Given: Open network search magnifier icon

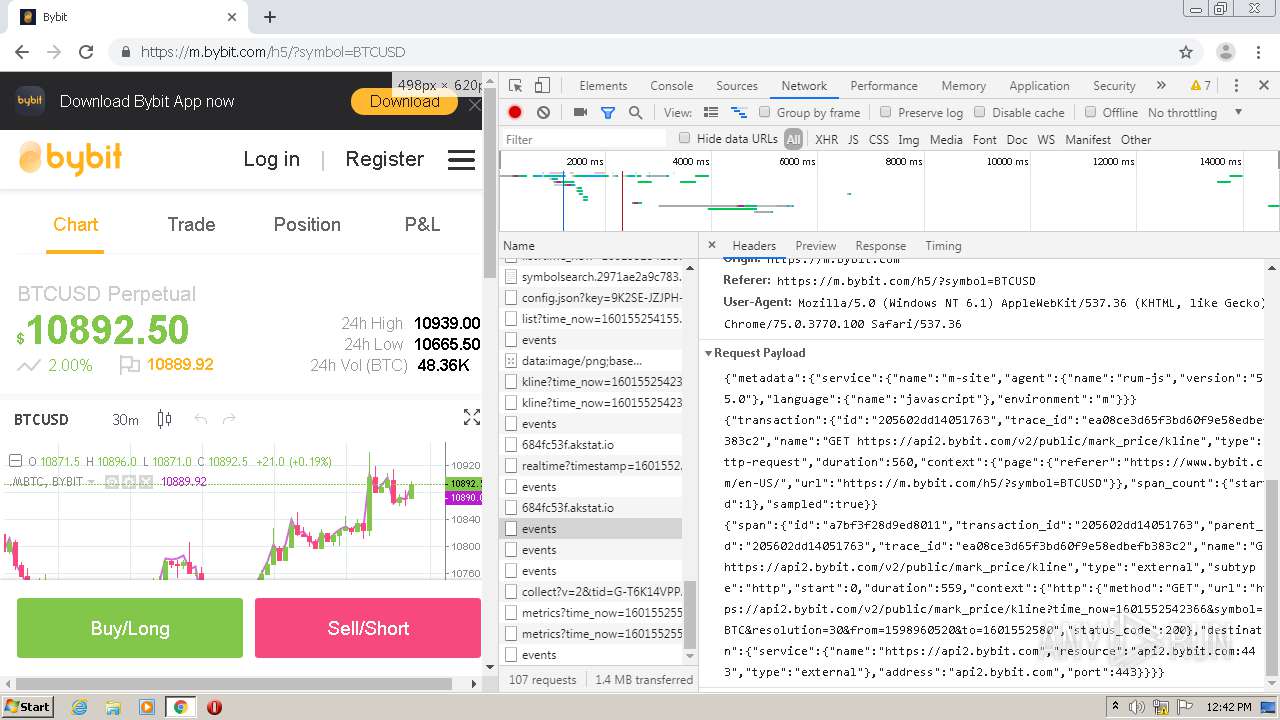Looking at the screenshot, I should click(x=635, y=113).
